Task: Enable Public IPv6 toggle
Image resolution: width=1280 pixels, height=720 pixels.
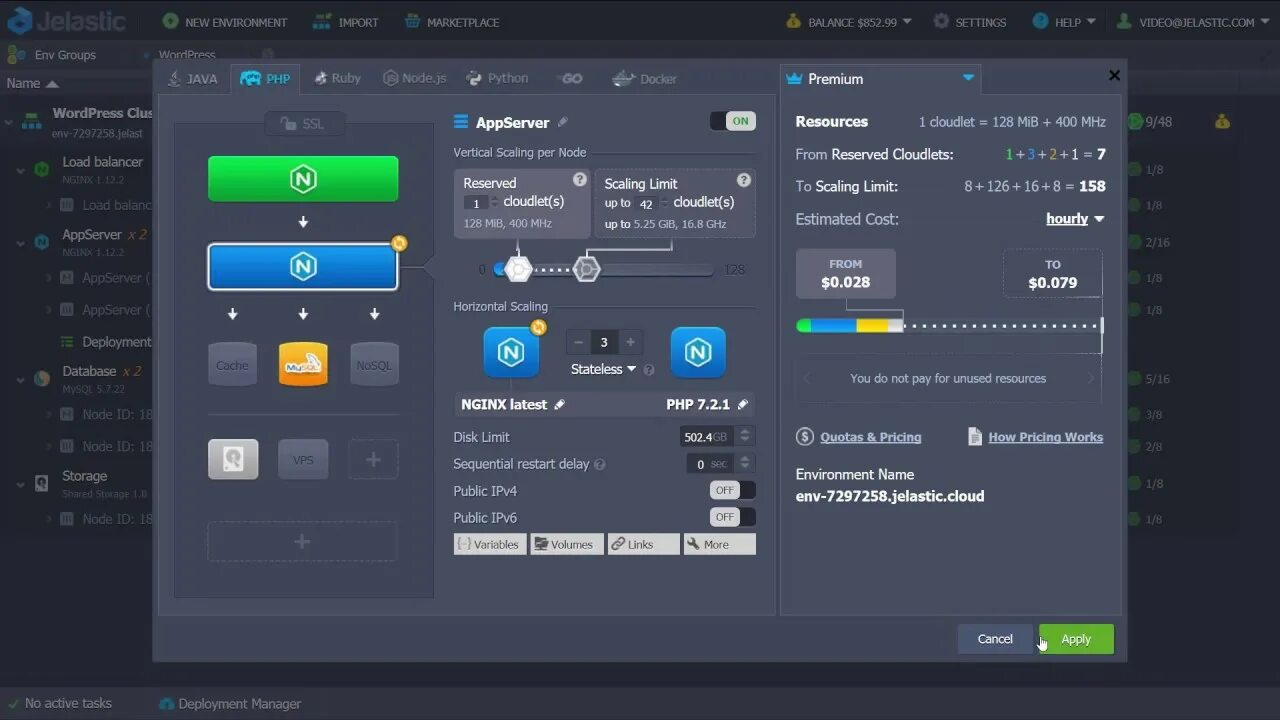Action: [733, 517]
